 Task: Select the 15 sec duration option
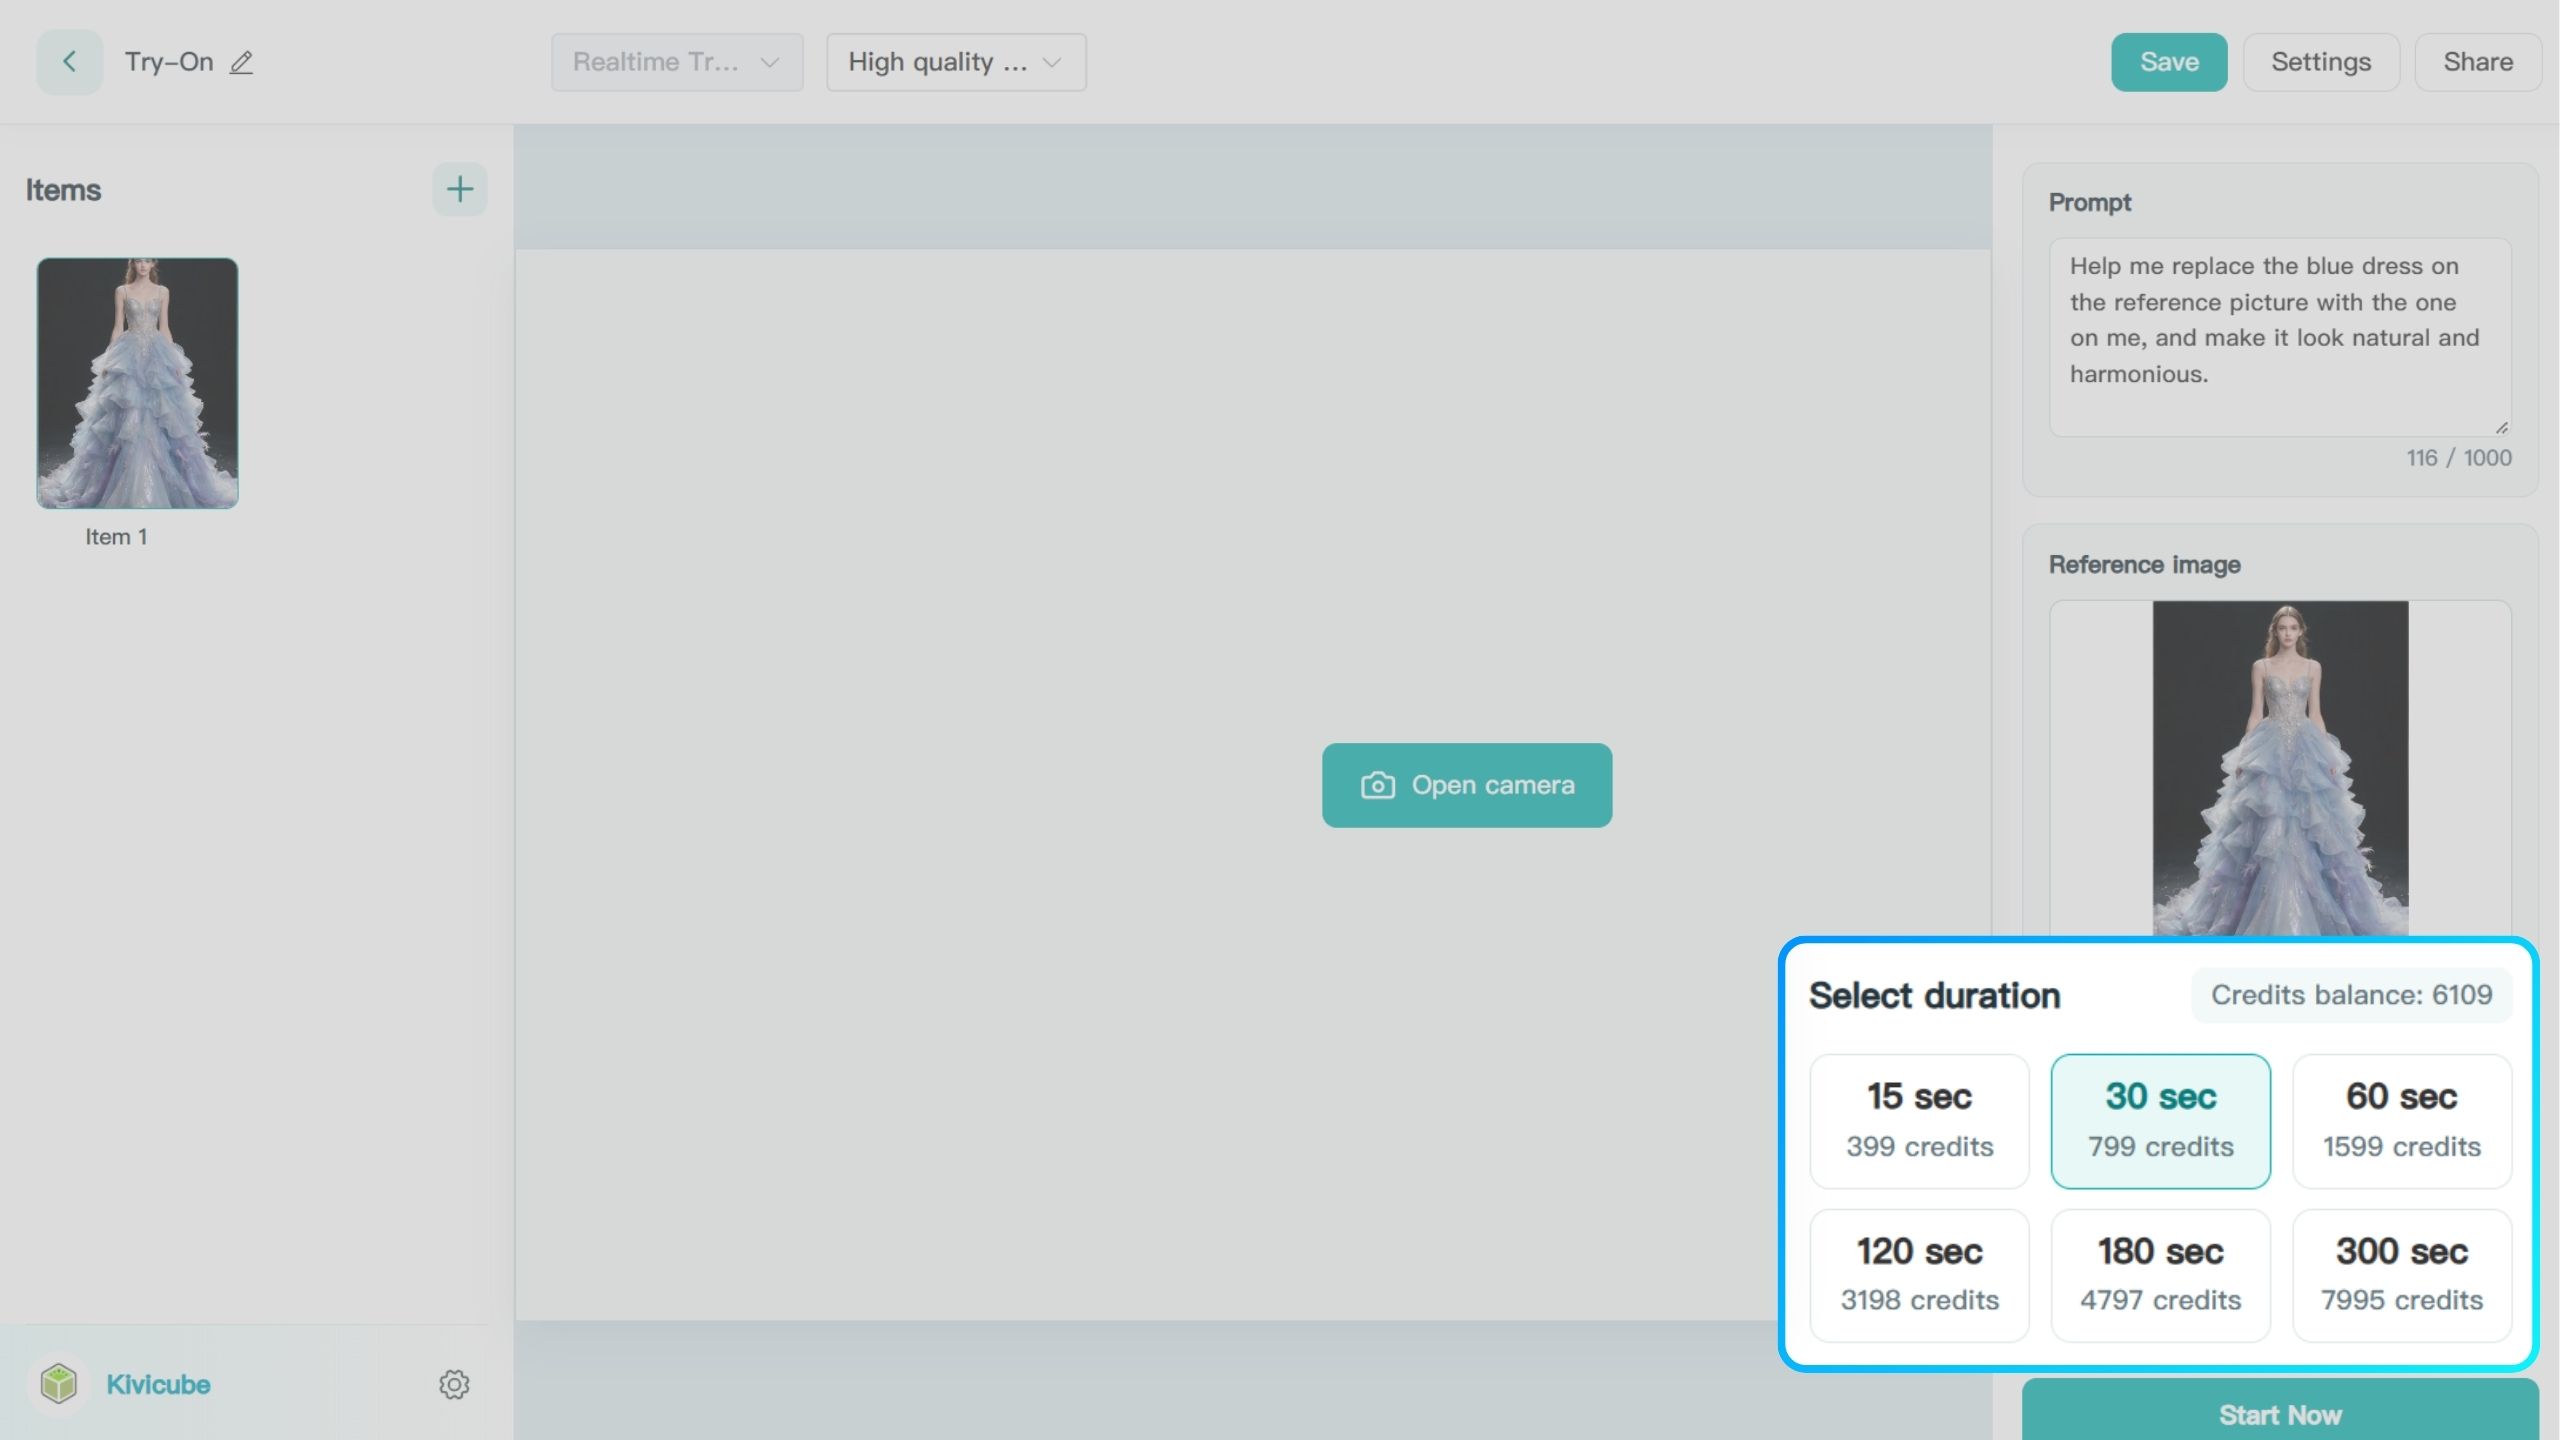click(x=1919, y=1121)
